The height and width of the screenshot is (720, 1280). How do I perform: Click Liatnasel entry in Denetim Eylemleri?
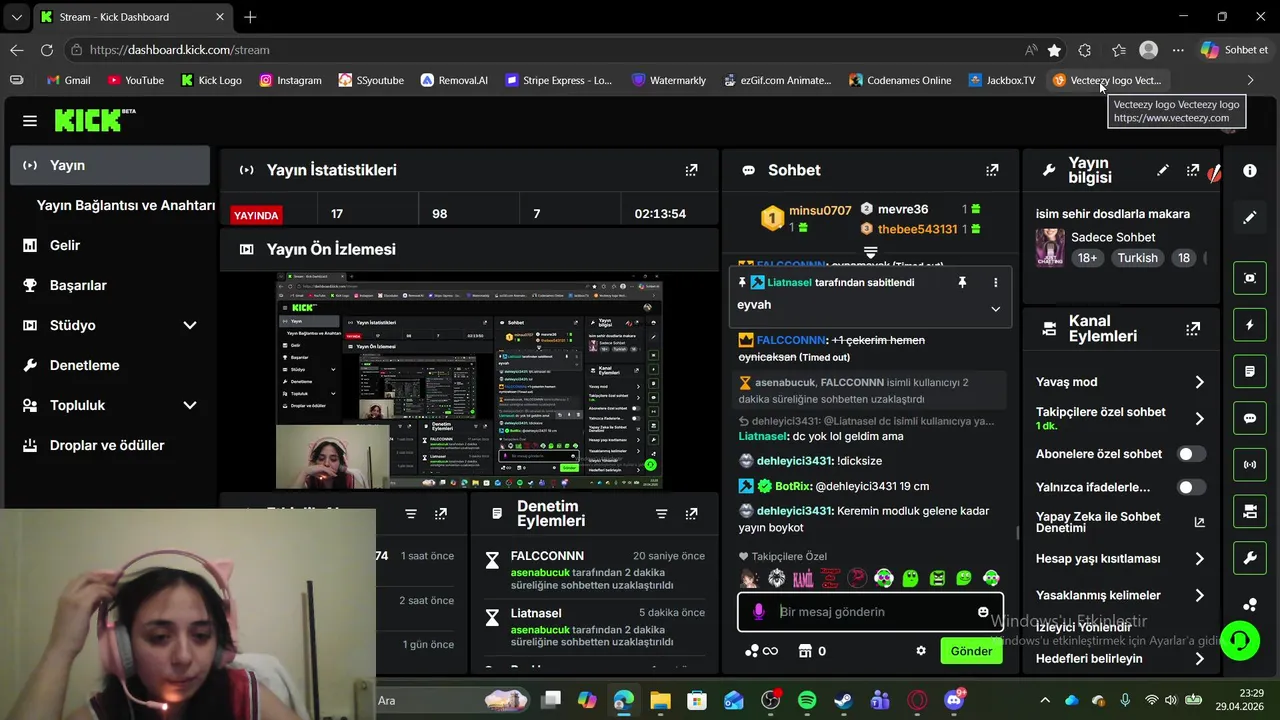click(x=536, y=613)
